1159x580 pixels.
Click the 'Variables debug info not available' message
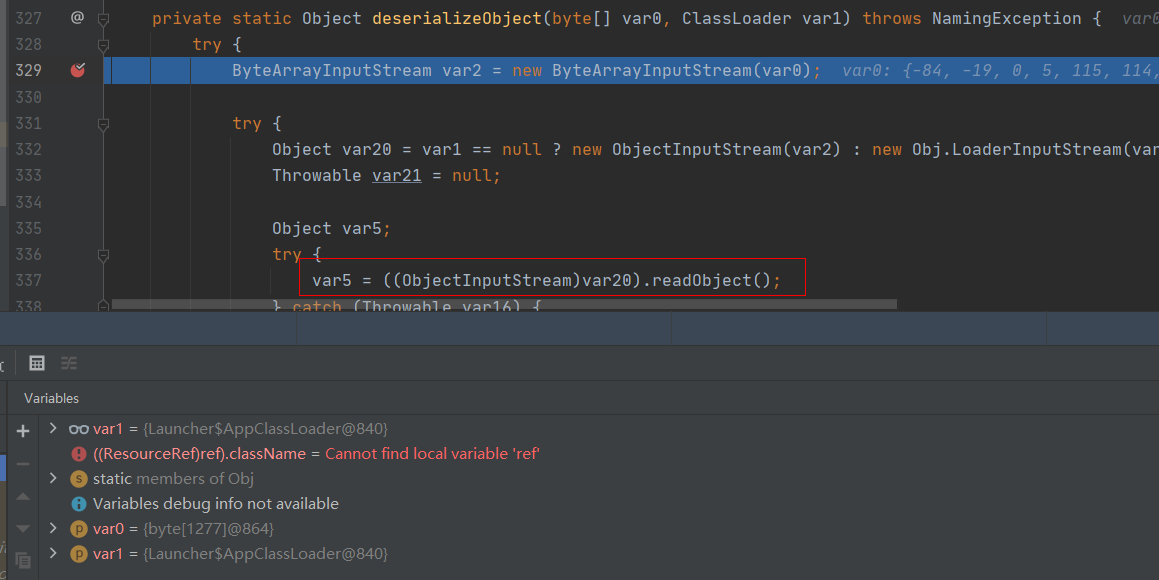[x=215, y=504]
